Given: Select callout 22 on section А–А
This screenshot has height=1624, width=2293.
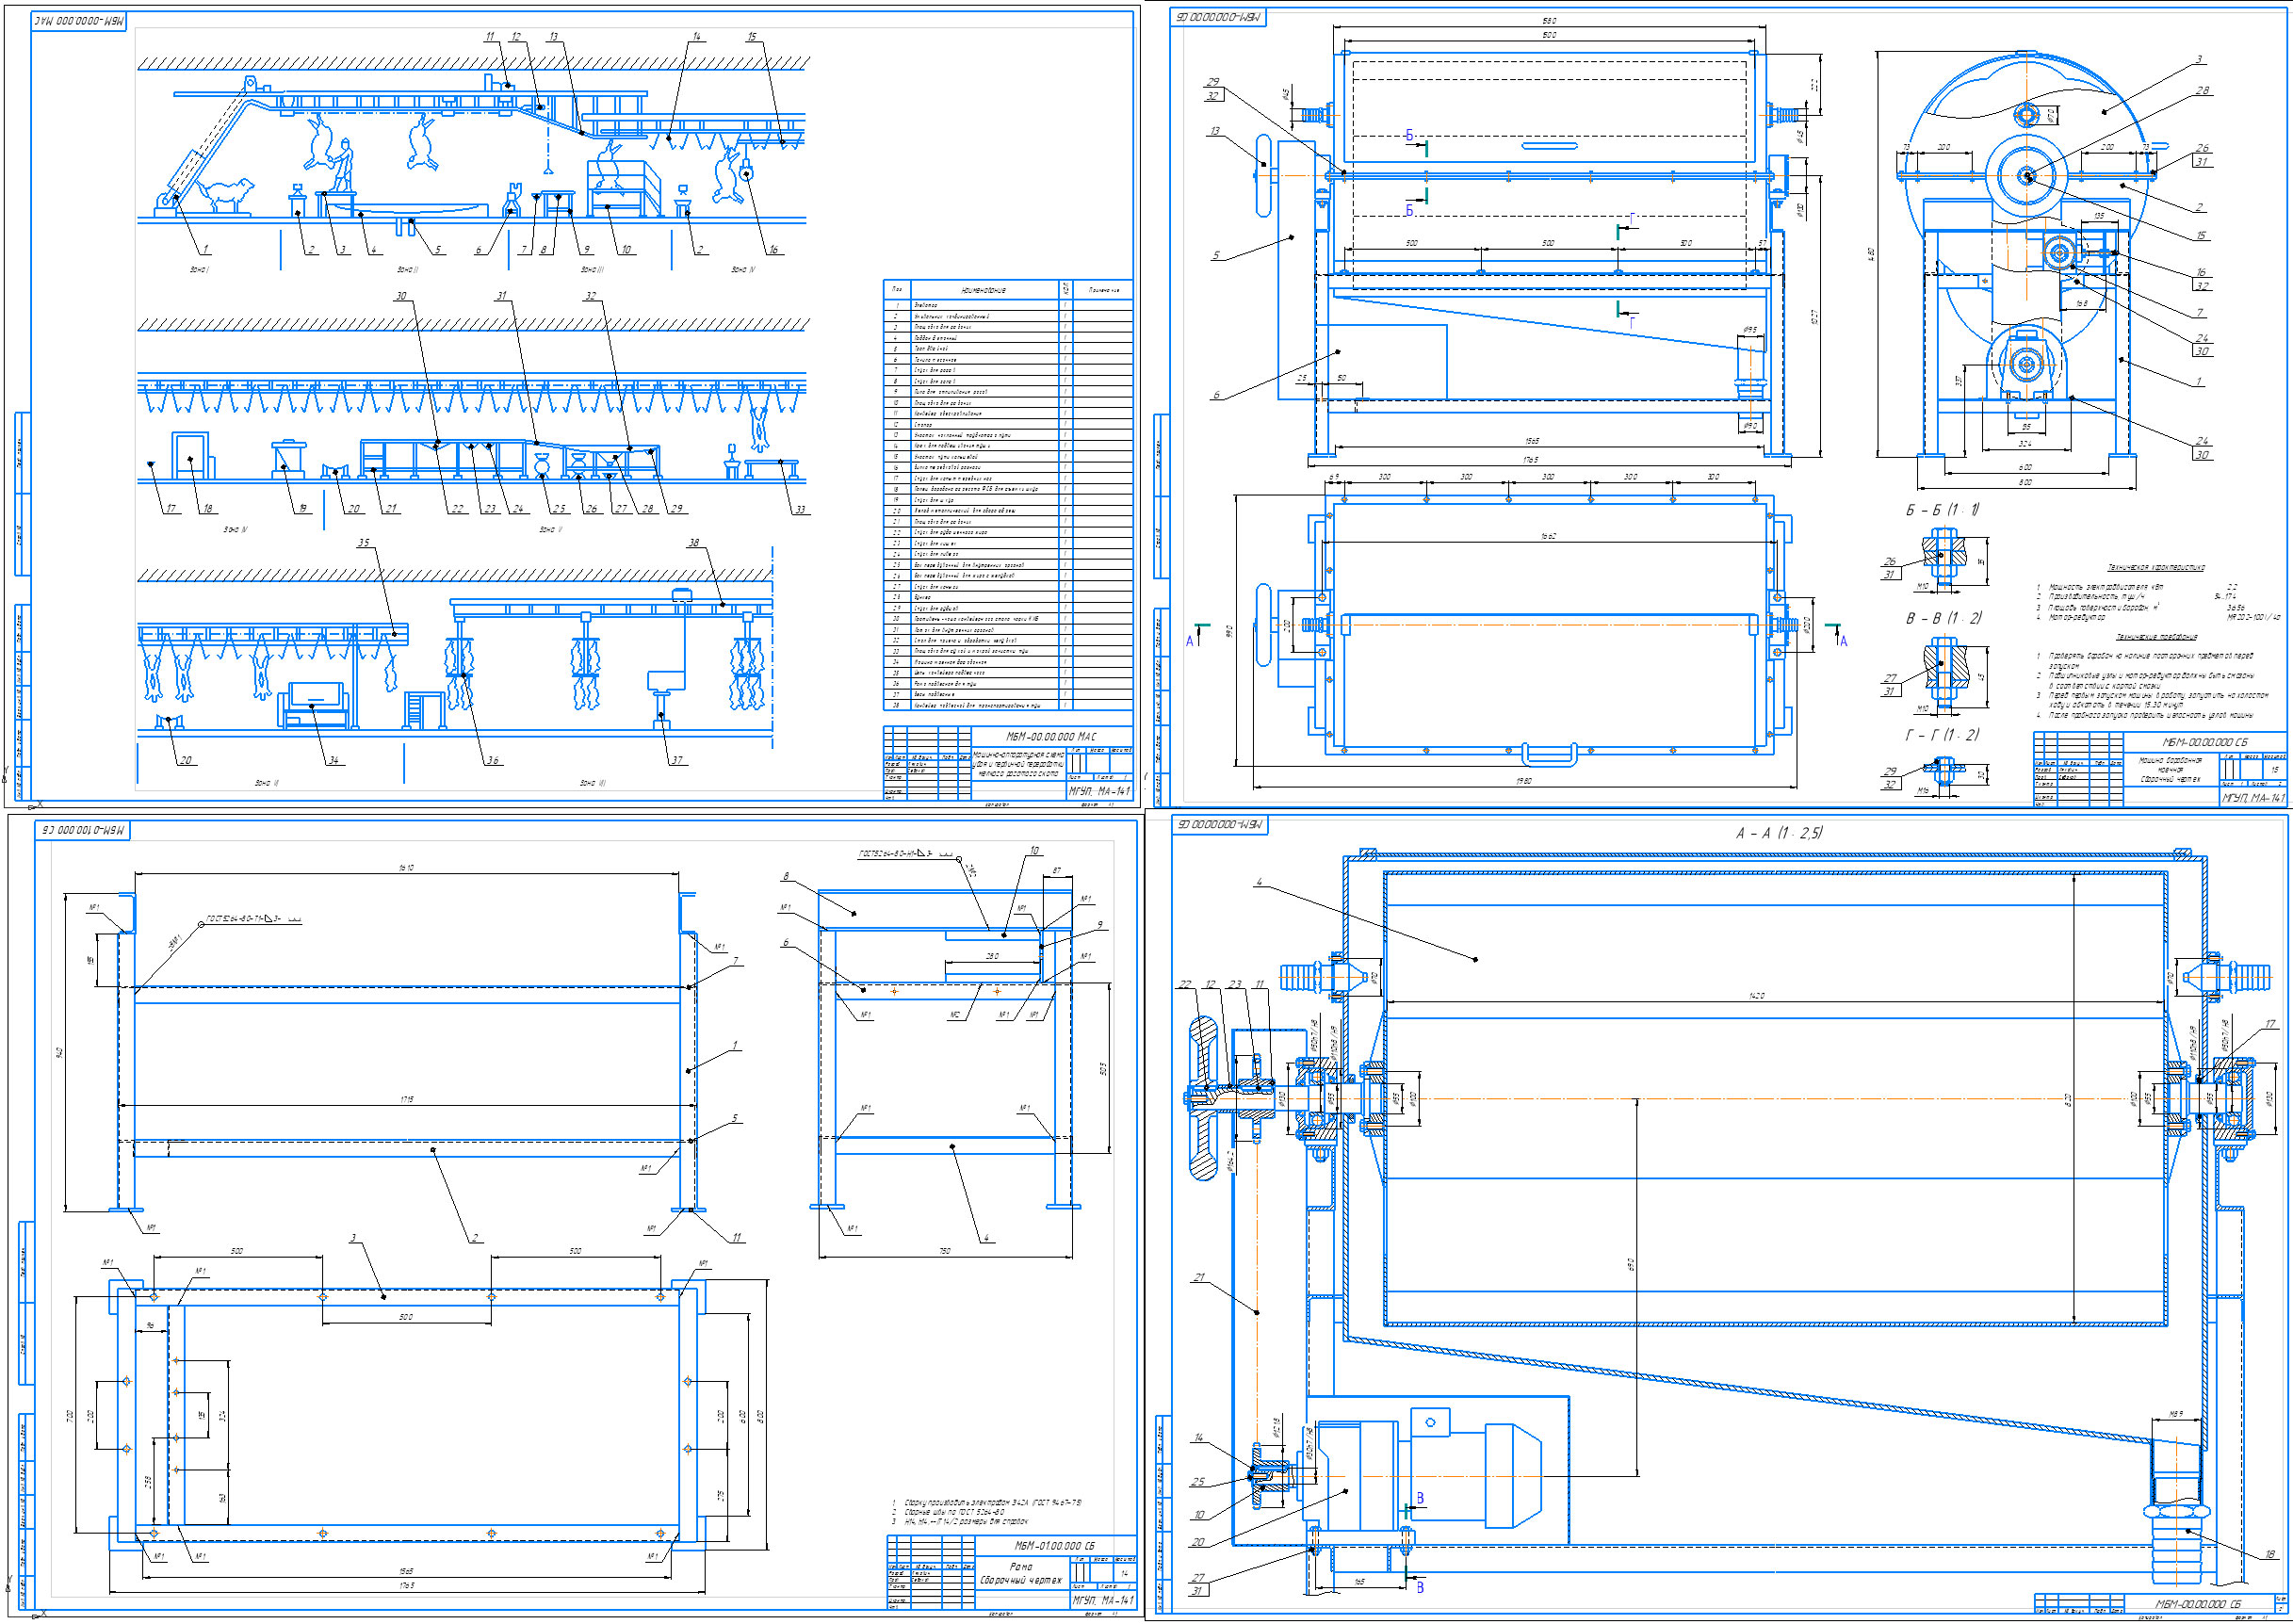Looking at the screenshot, I should tap(1185, 985).
